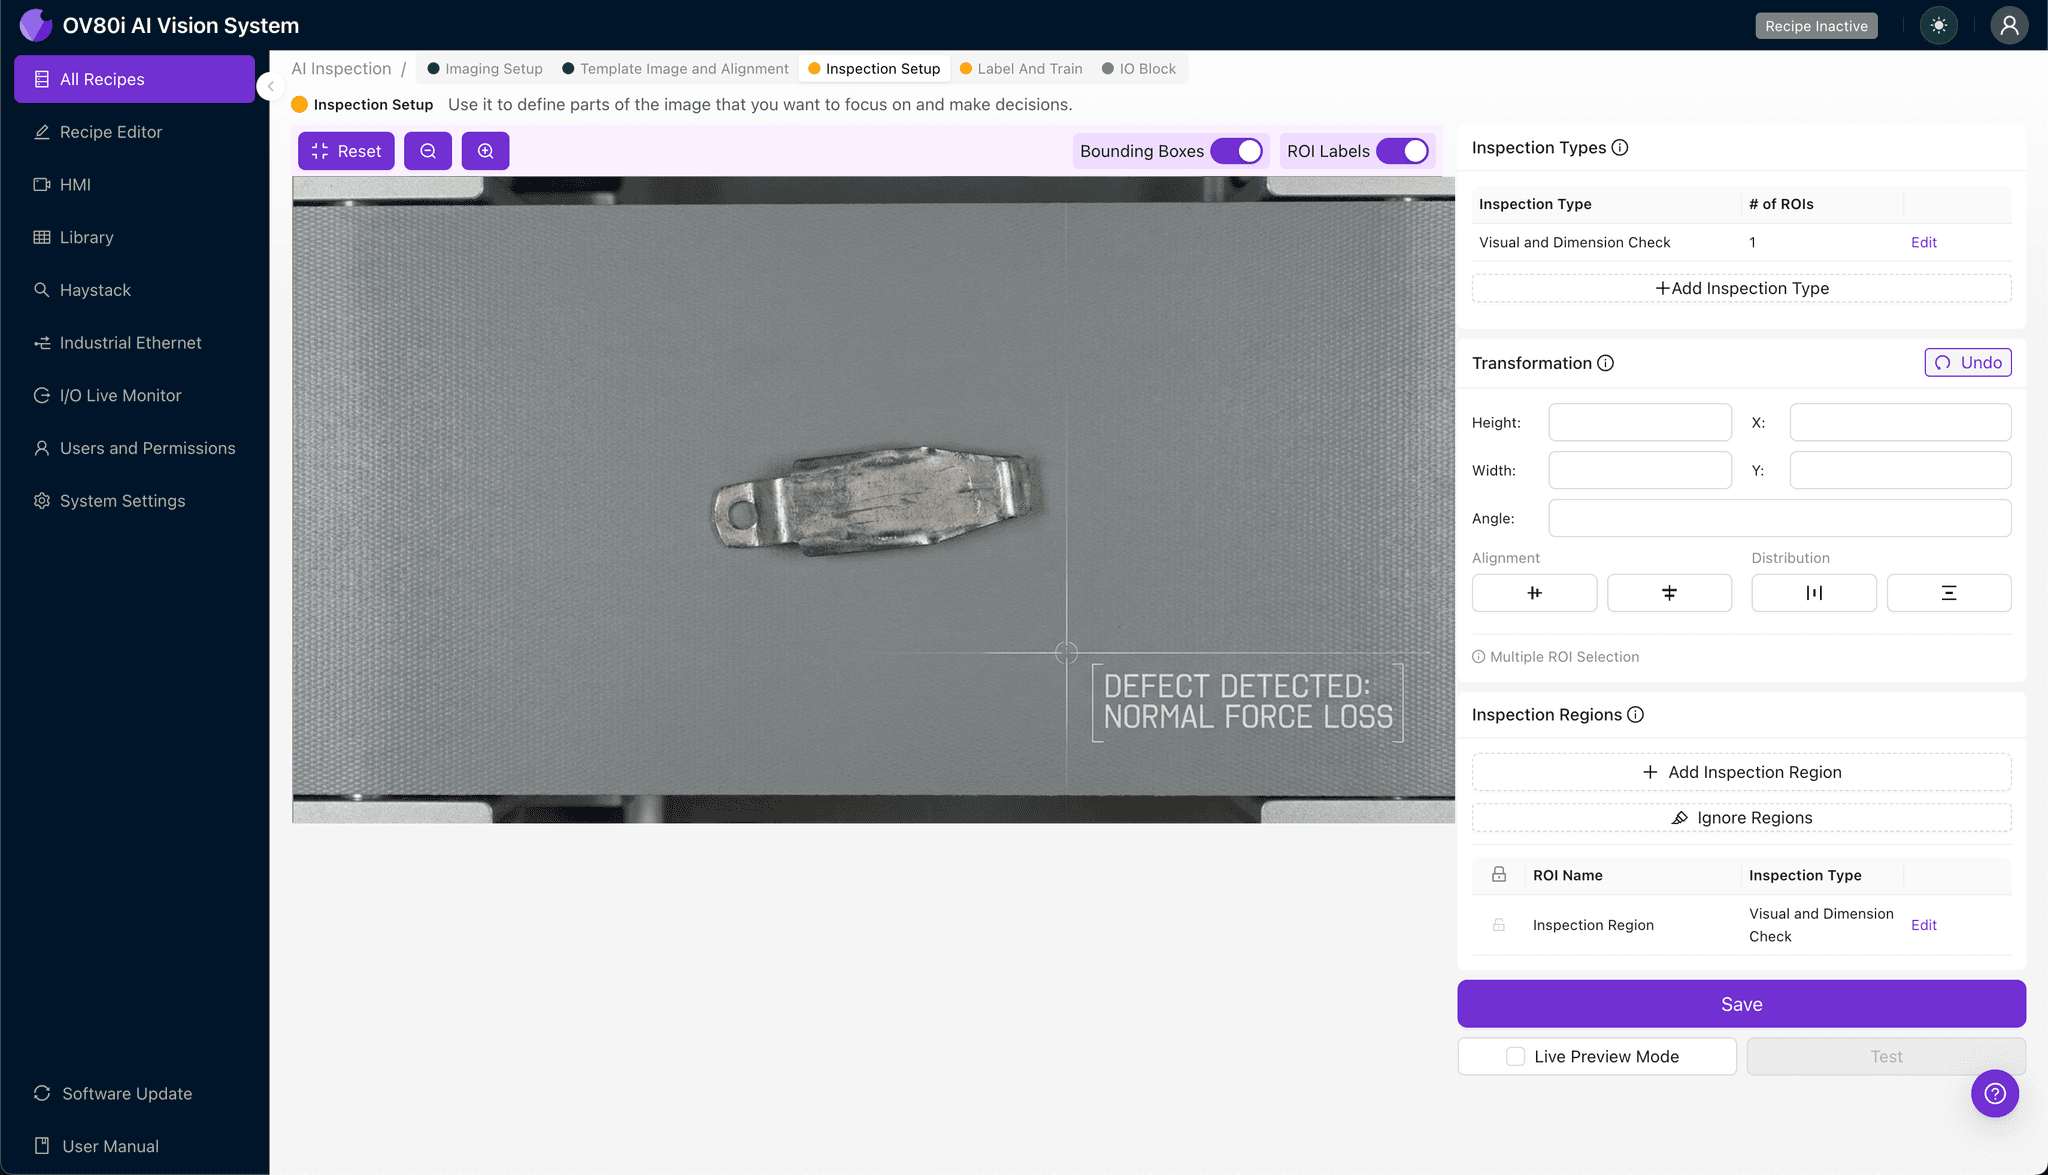The width and height of the screenshot is (2048, 1175).
Task: Click the Multiple ROI Selection info icon
Action: (1478, 657)
